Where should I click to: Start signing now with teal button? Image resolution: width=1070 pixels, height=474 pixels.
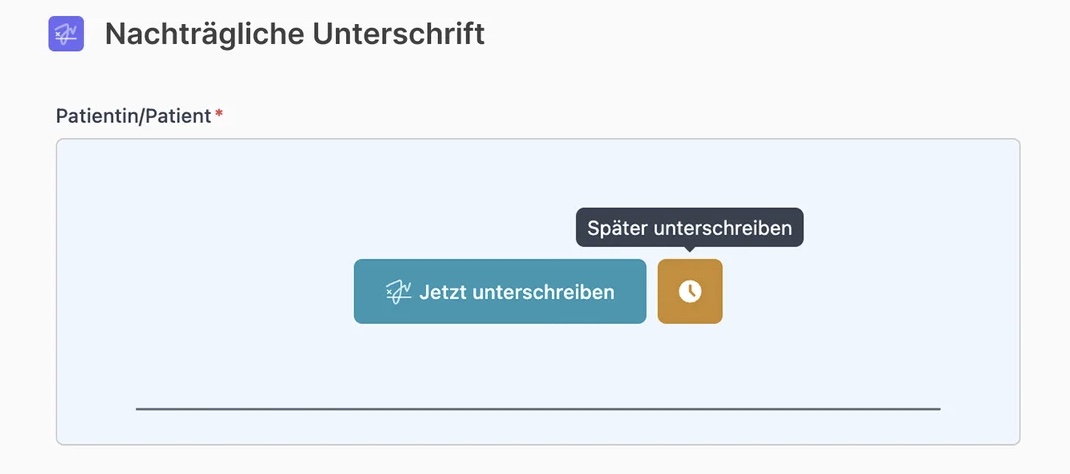pyautogui.click(x=500, y=291)
